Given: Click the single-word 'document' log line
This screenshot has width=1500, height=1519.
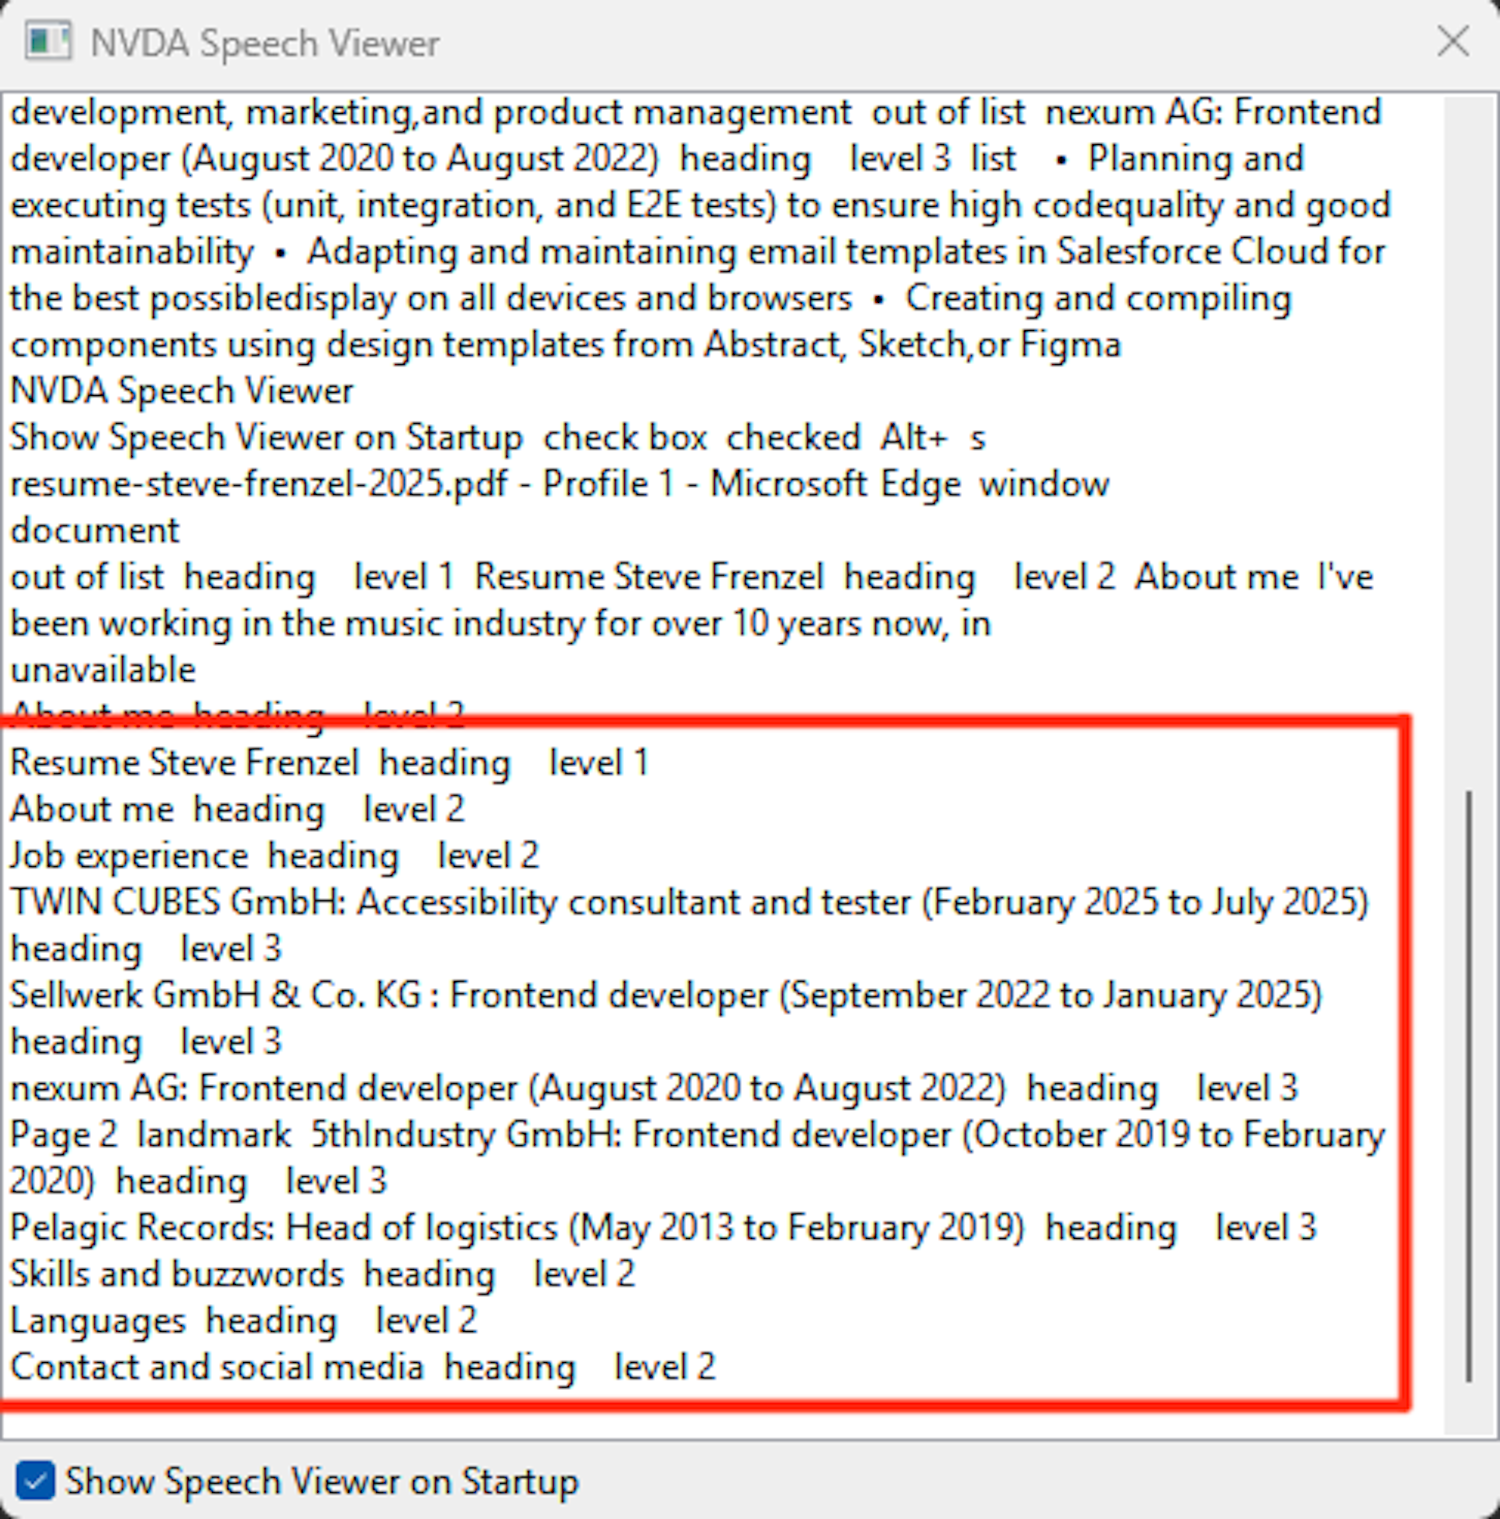Looking at the screenshot, I should tap(95, 530).
